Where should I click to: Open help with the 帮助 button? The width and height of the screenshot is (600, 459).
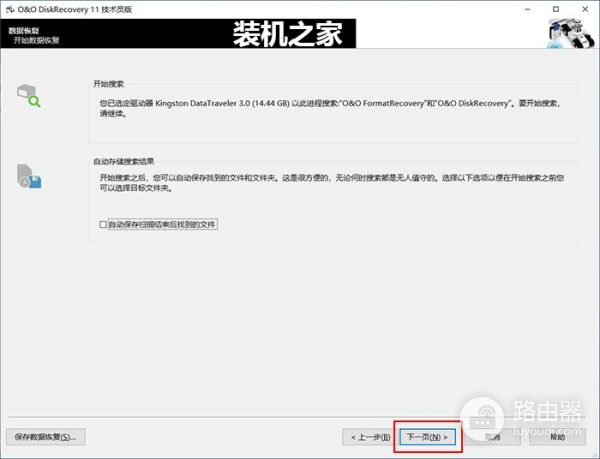(x=557, y=437)
